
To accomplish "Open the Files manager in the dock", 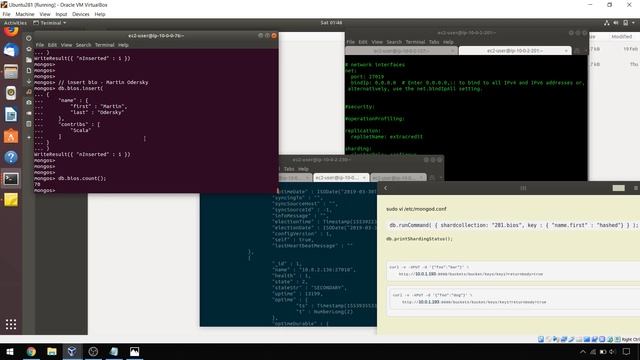I will coord(11,72).
